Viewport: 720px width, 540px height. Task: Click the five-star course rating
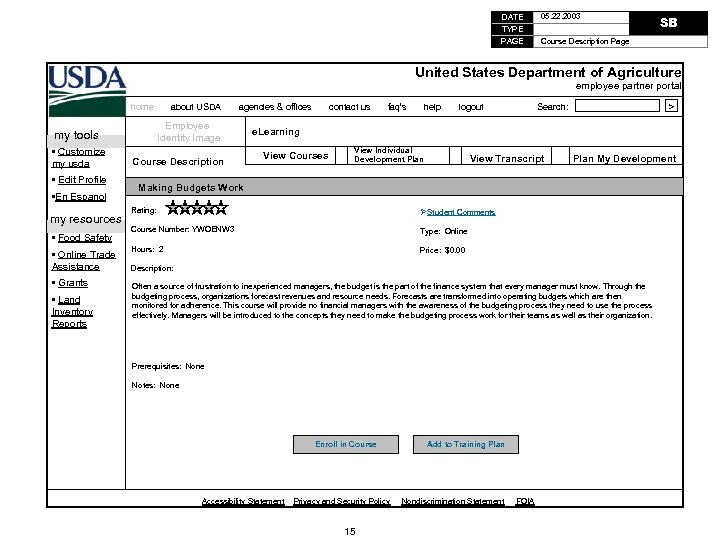tap(197, 208)
